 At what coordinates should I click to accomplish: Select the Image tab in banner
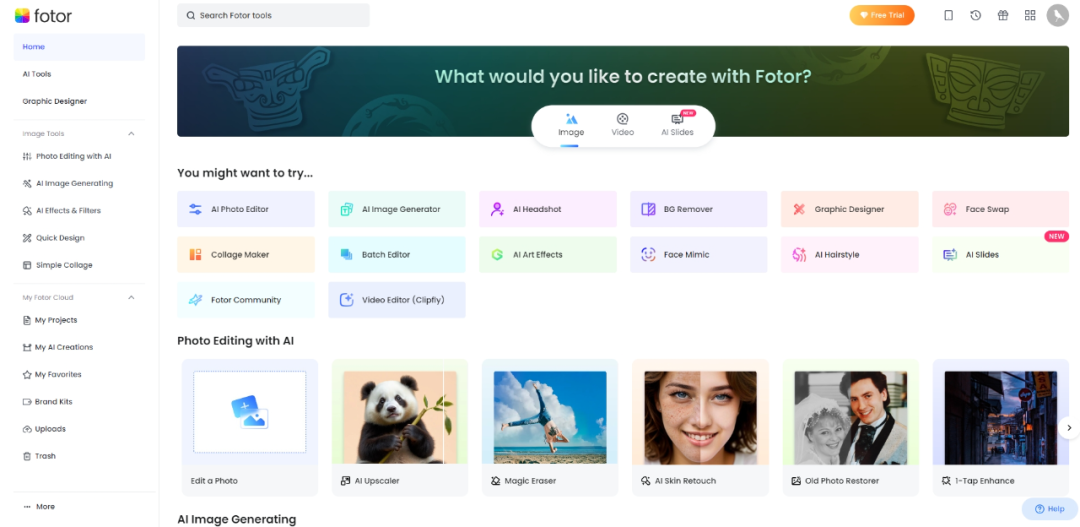click(571, 125)
